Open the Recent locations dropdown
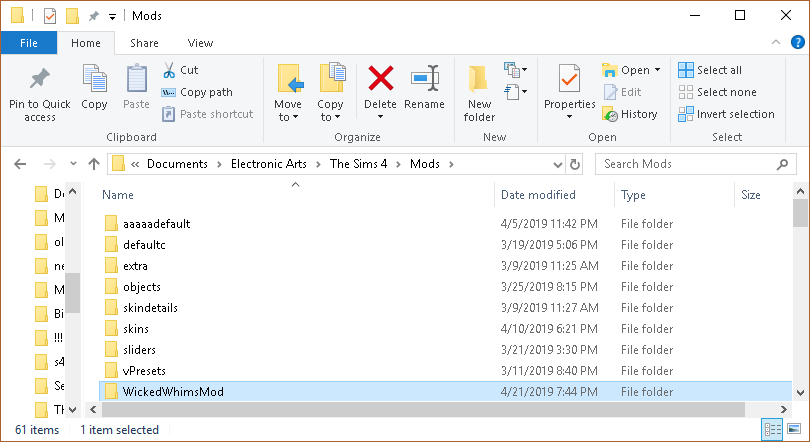 tap(73, 164)
